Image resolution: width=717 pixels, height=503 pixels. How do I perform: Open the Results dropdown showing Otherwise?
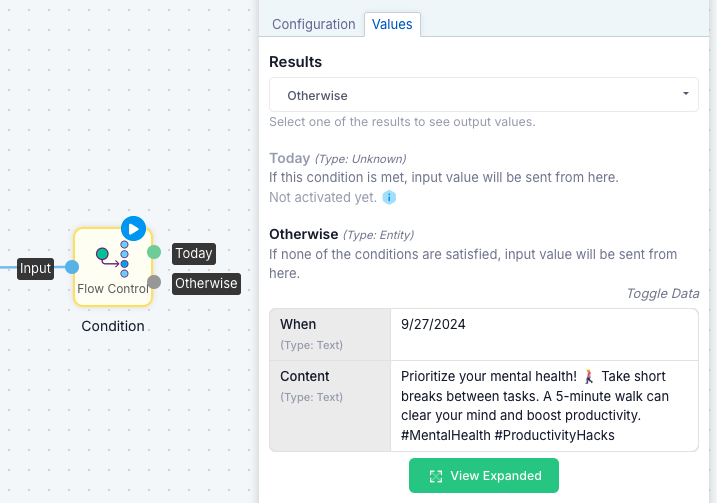point(484,95)
